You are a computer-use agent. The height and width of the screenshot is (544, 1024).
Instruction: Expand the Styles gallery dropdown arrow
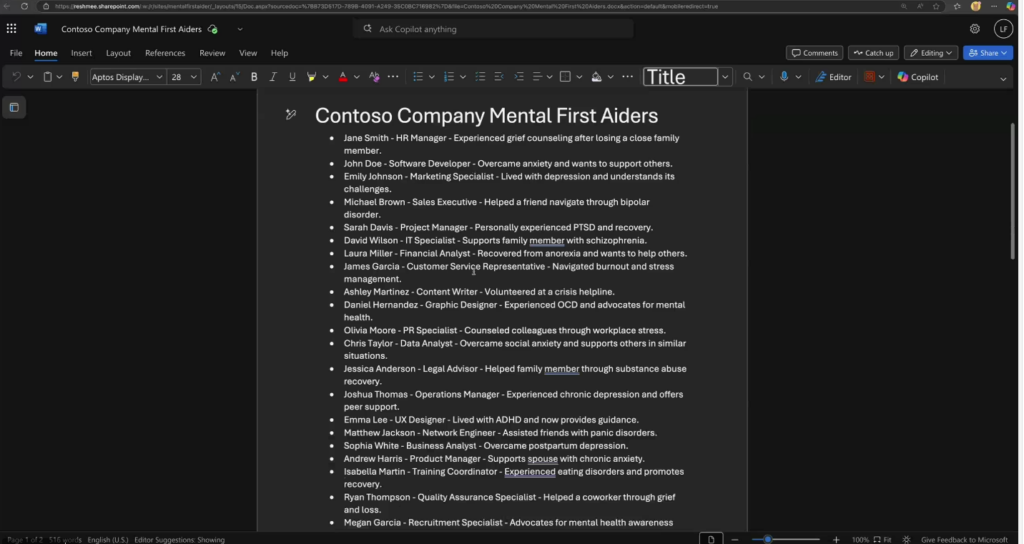(725, 77)
